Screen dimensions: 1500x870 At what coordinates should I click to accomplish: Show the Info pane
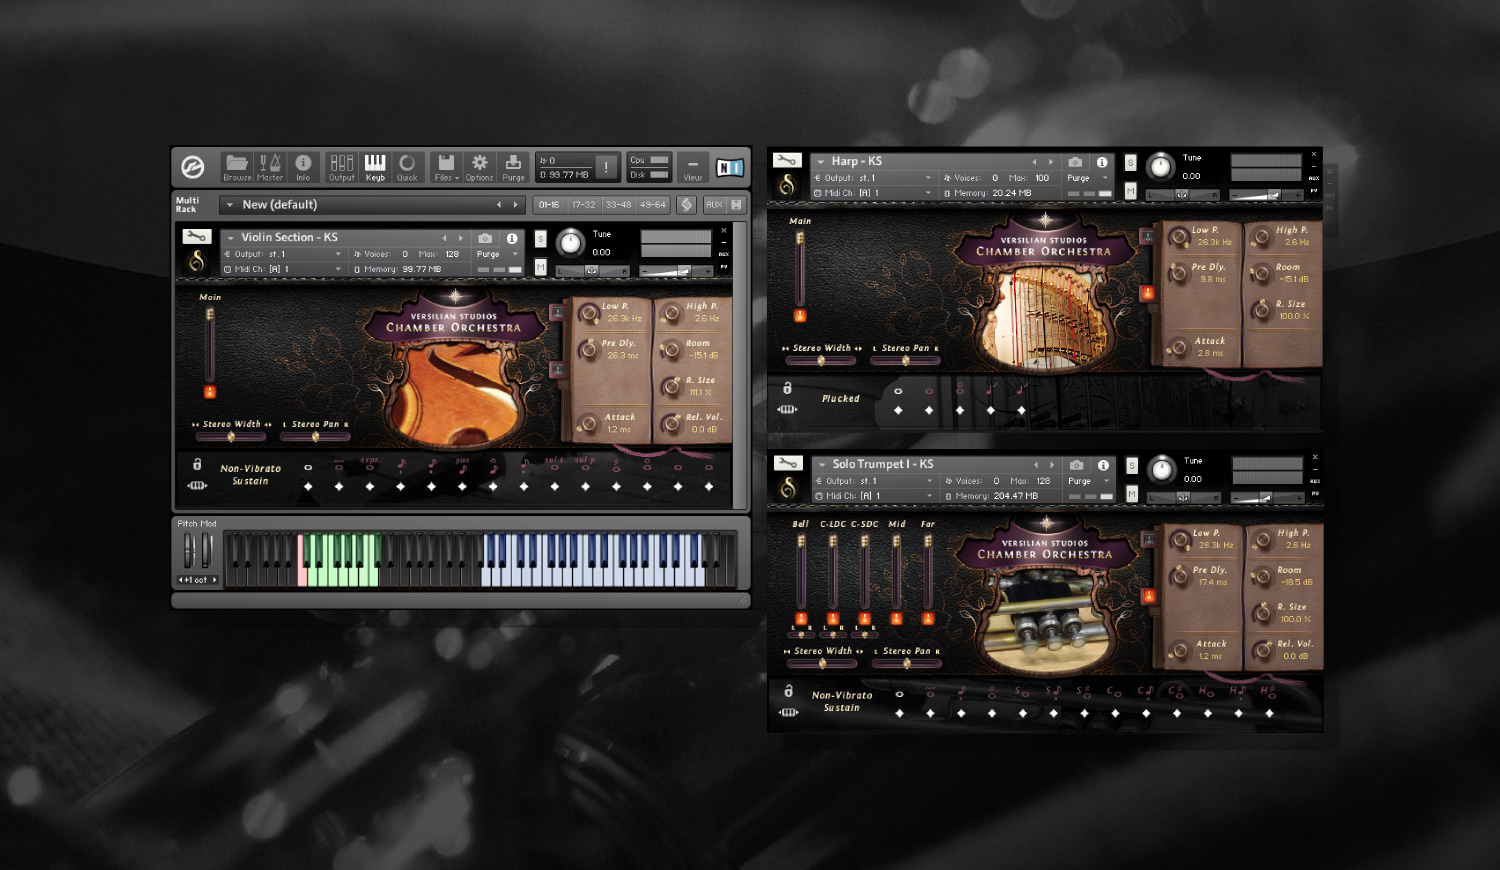tap(303, 167)
